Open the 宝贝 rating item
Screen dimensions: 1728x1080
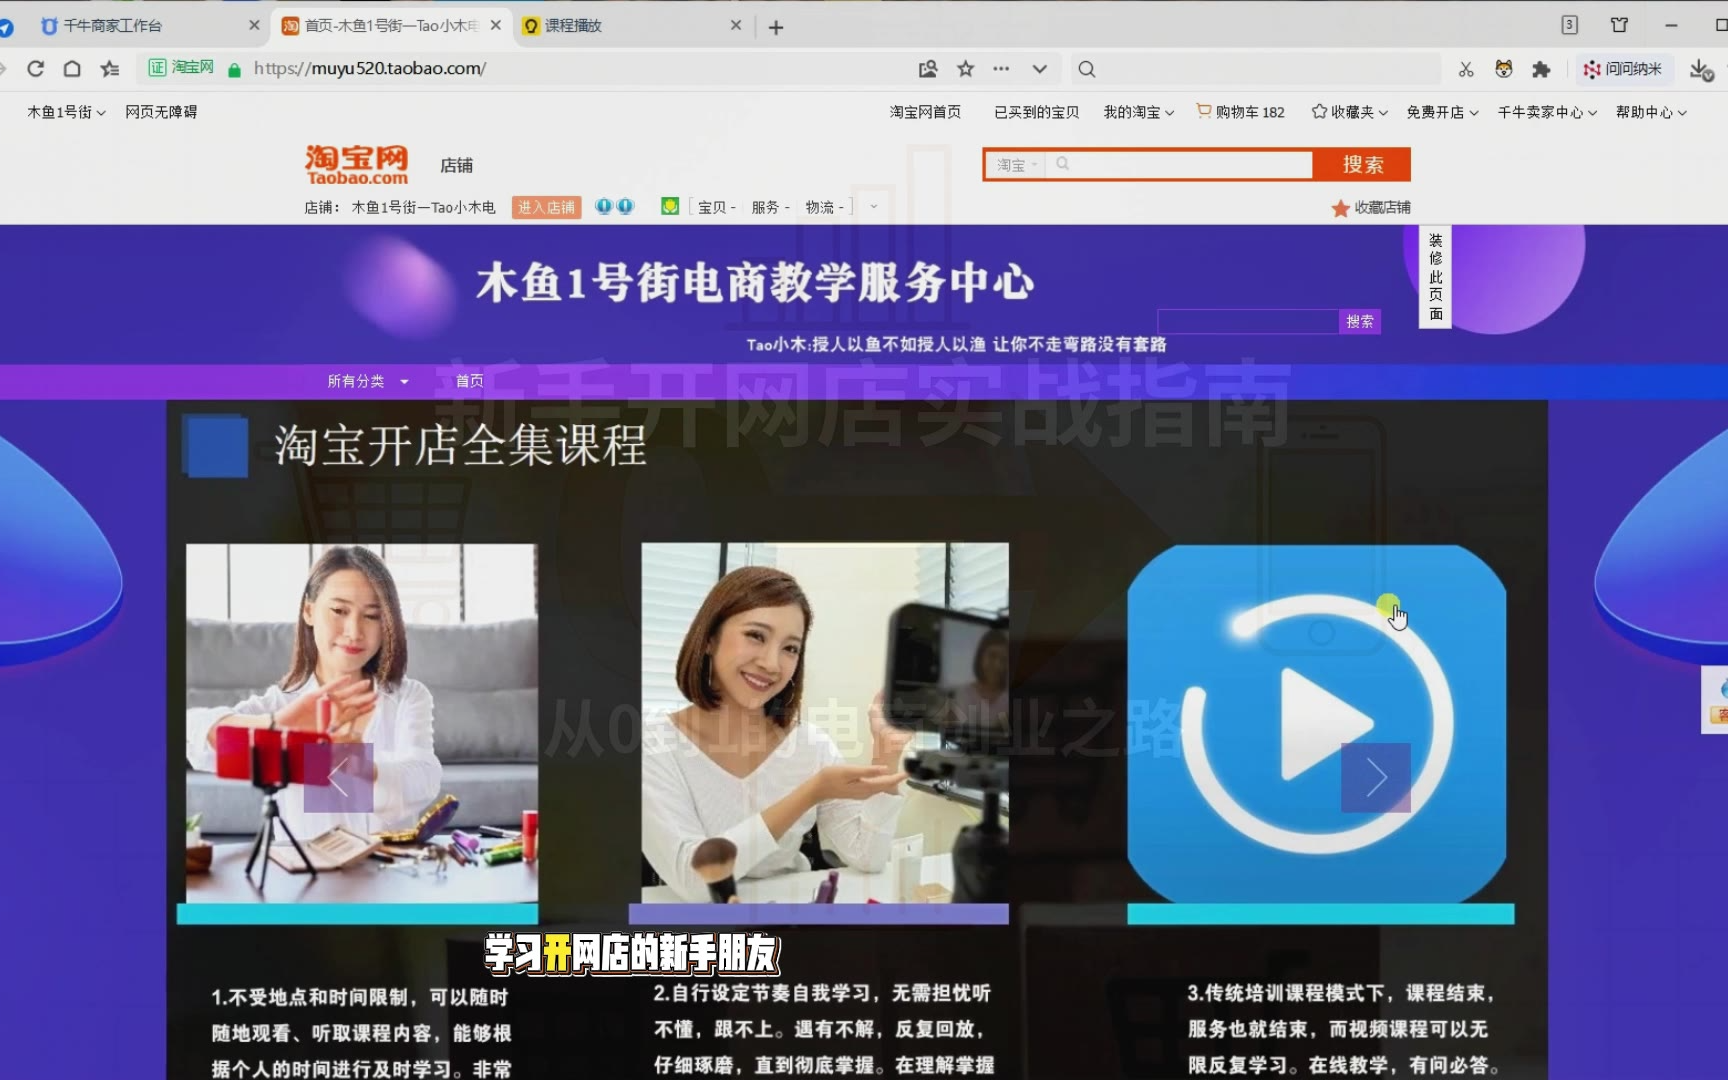pos(716,207)
